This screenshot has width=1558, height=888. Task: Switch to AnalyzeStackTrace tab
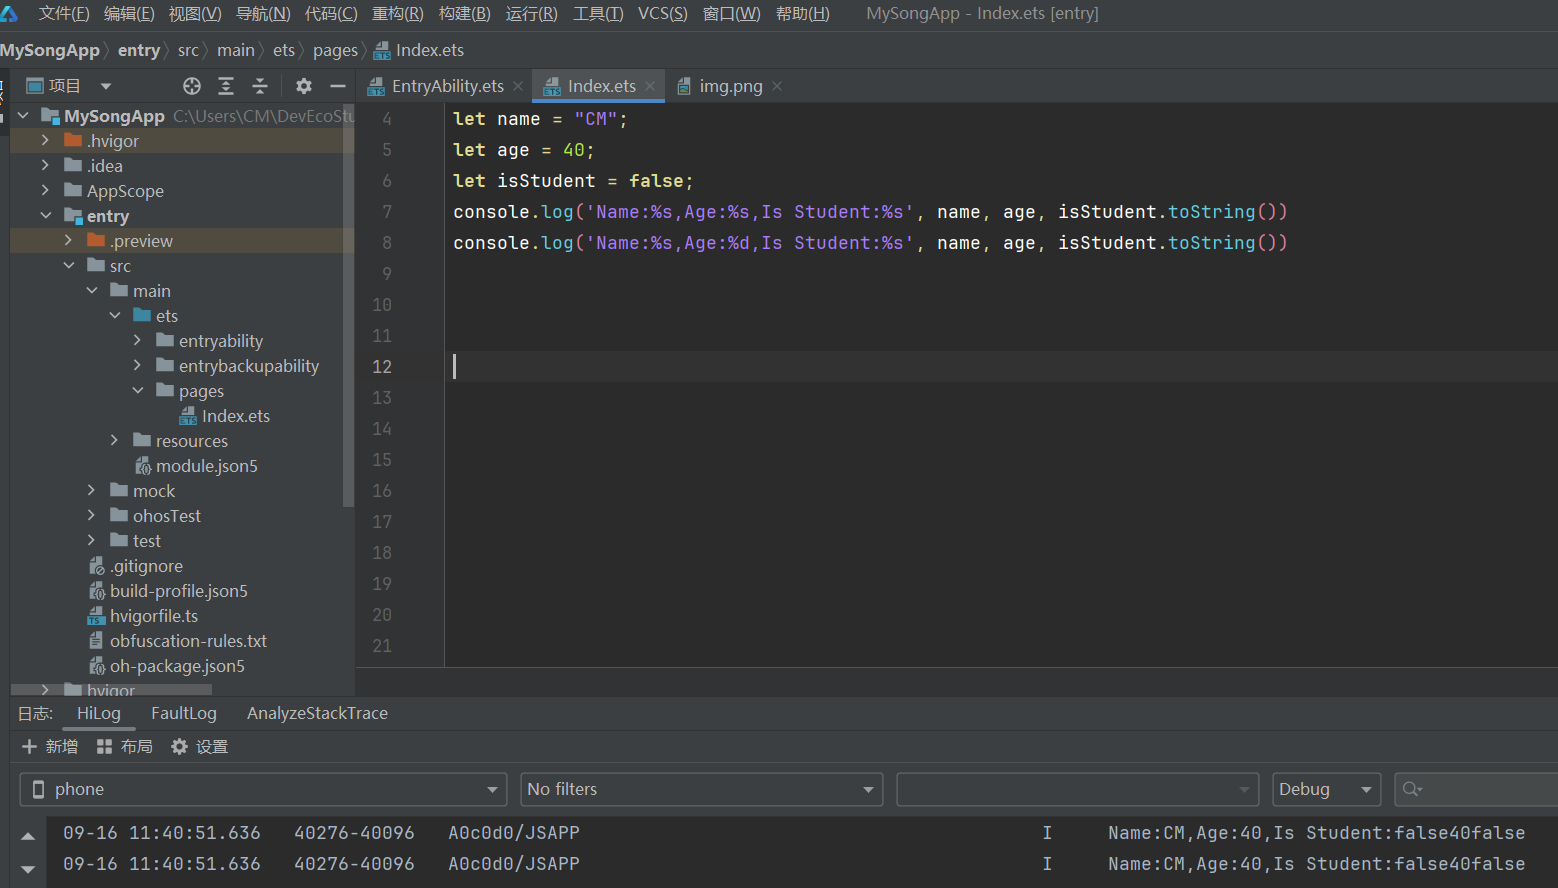tap(317, 713)
